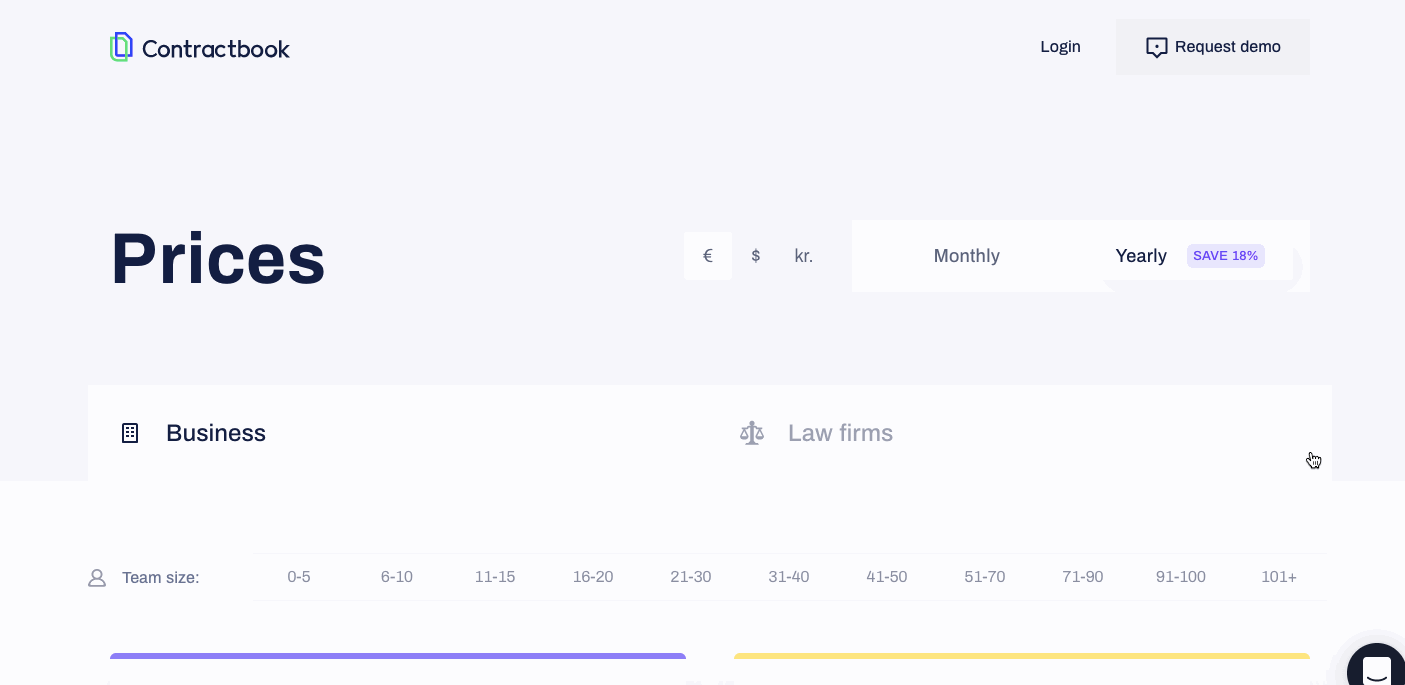Switch currency to kr.
The width and height of the screenshot is (1405, 685).
[804, 256]
